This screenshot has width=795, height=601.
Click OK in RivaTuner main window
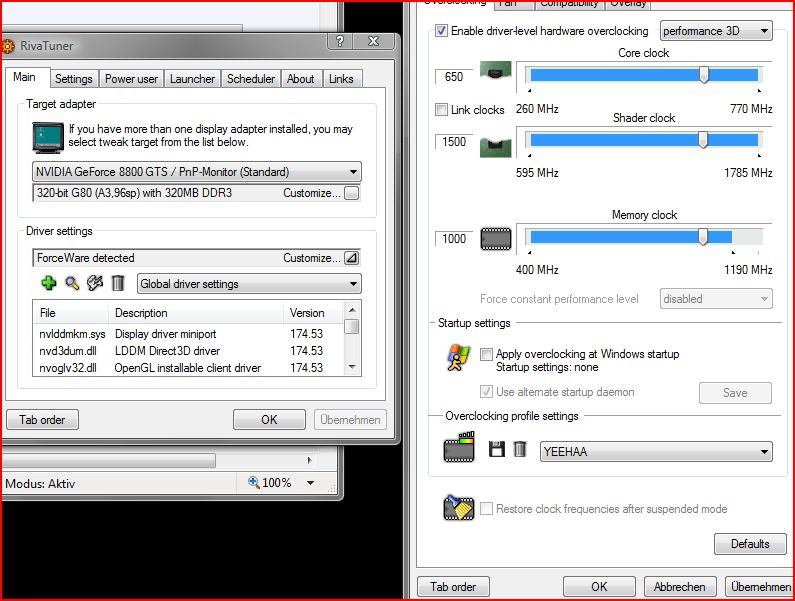point(269,419)
